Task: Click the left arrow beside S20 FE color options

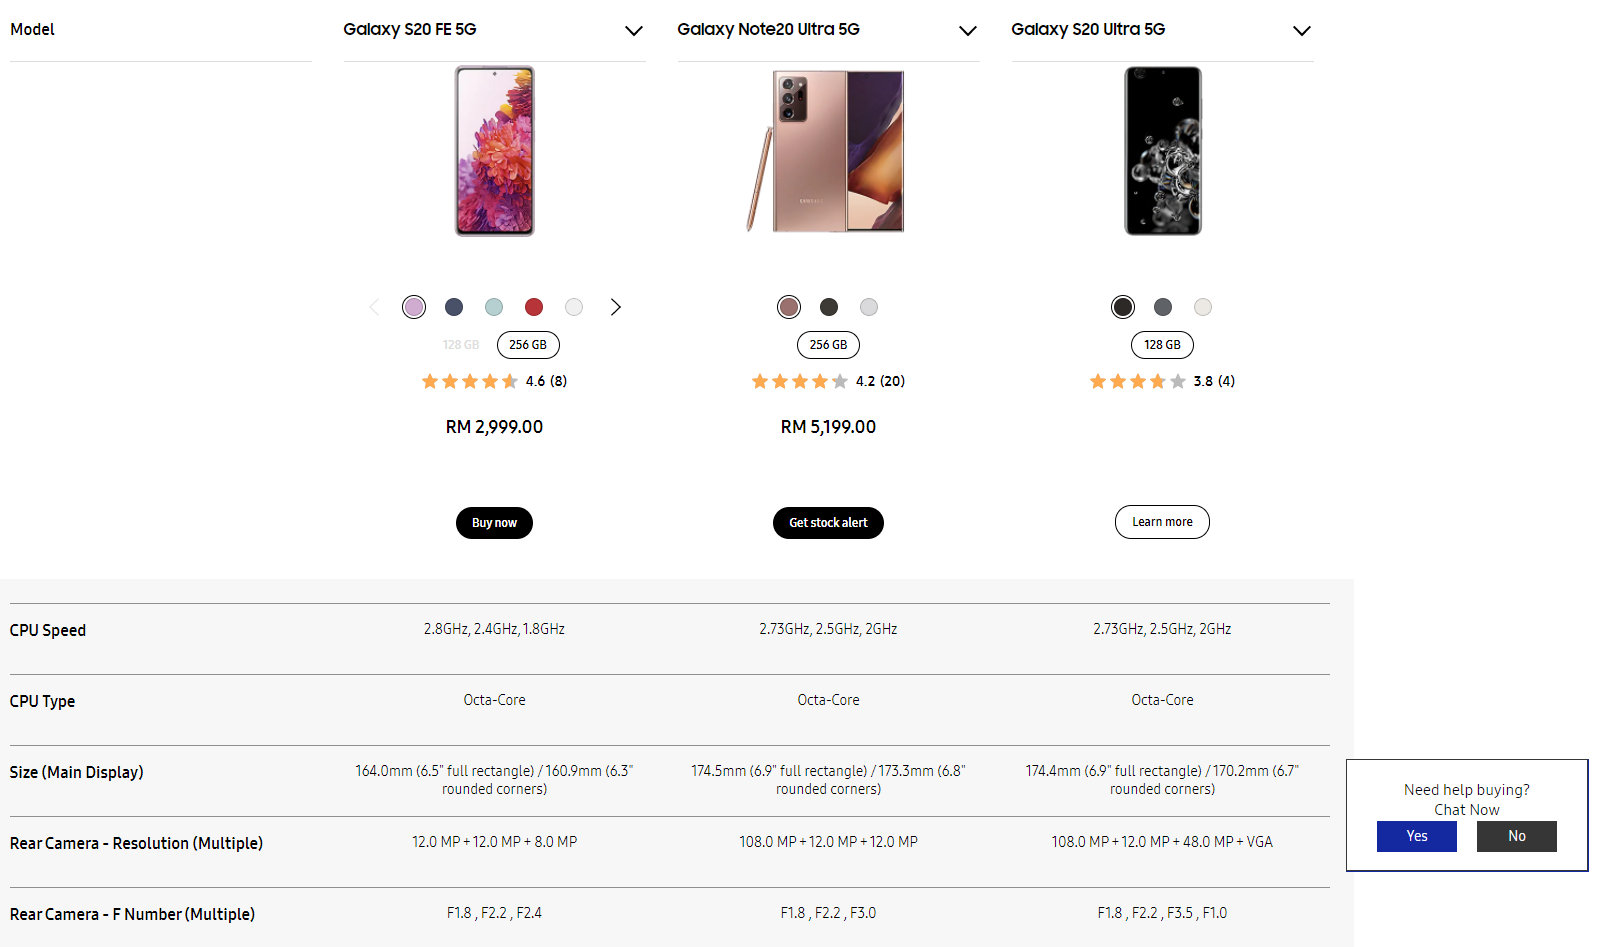Action: [x=374, y=307]
